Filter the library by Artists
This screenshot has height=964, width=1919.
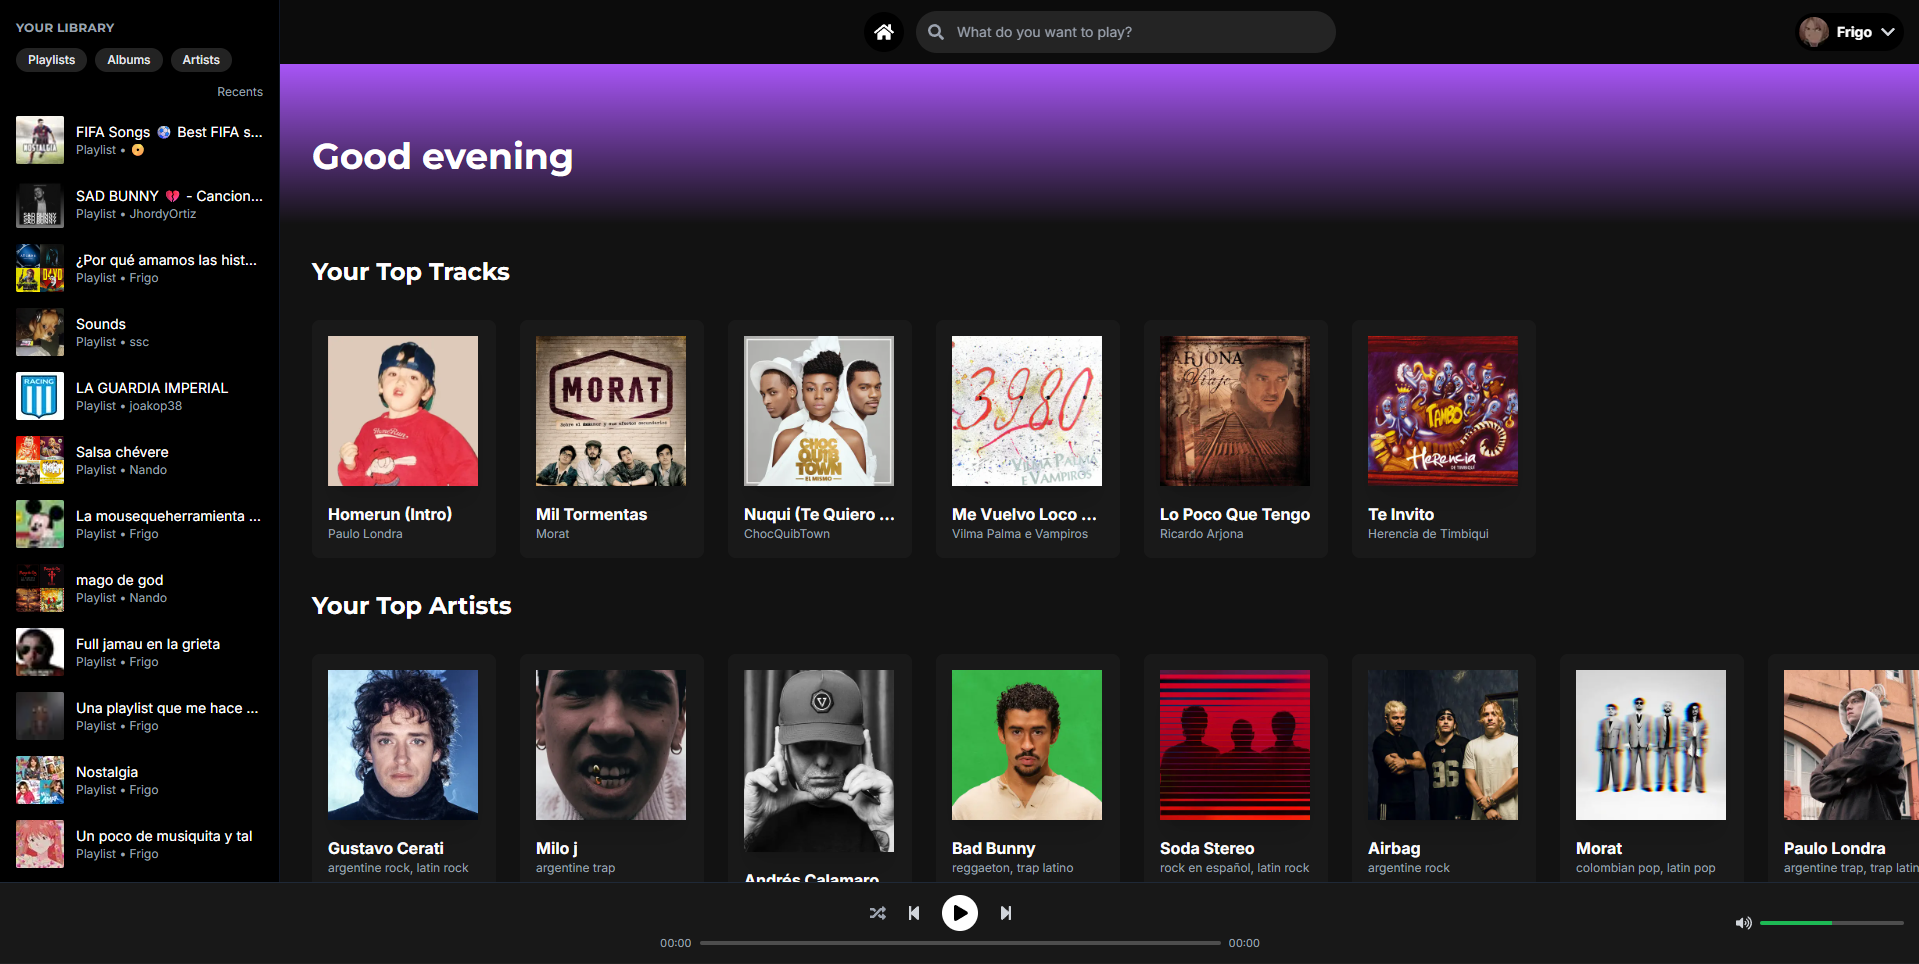(x=201, y=60)
